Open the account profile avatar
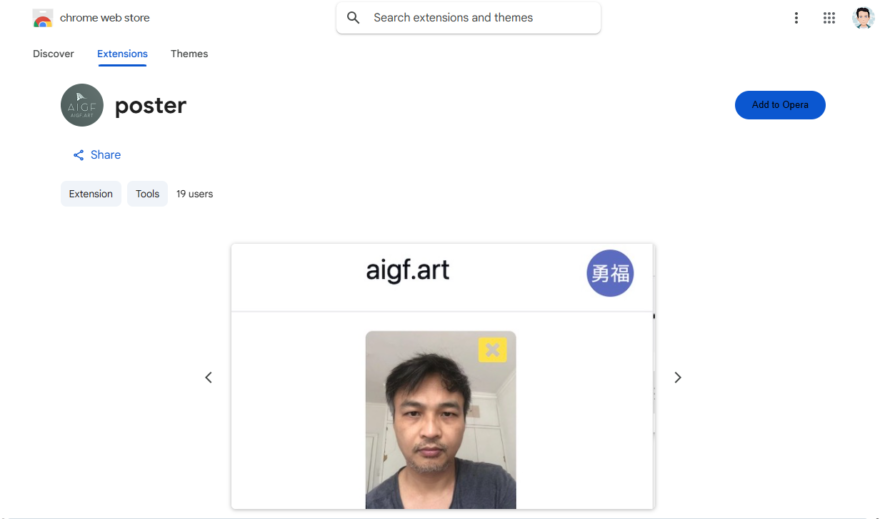885x519 pixels. pos(863,18)
